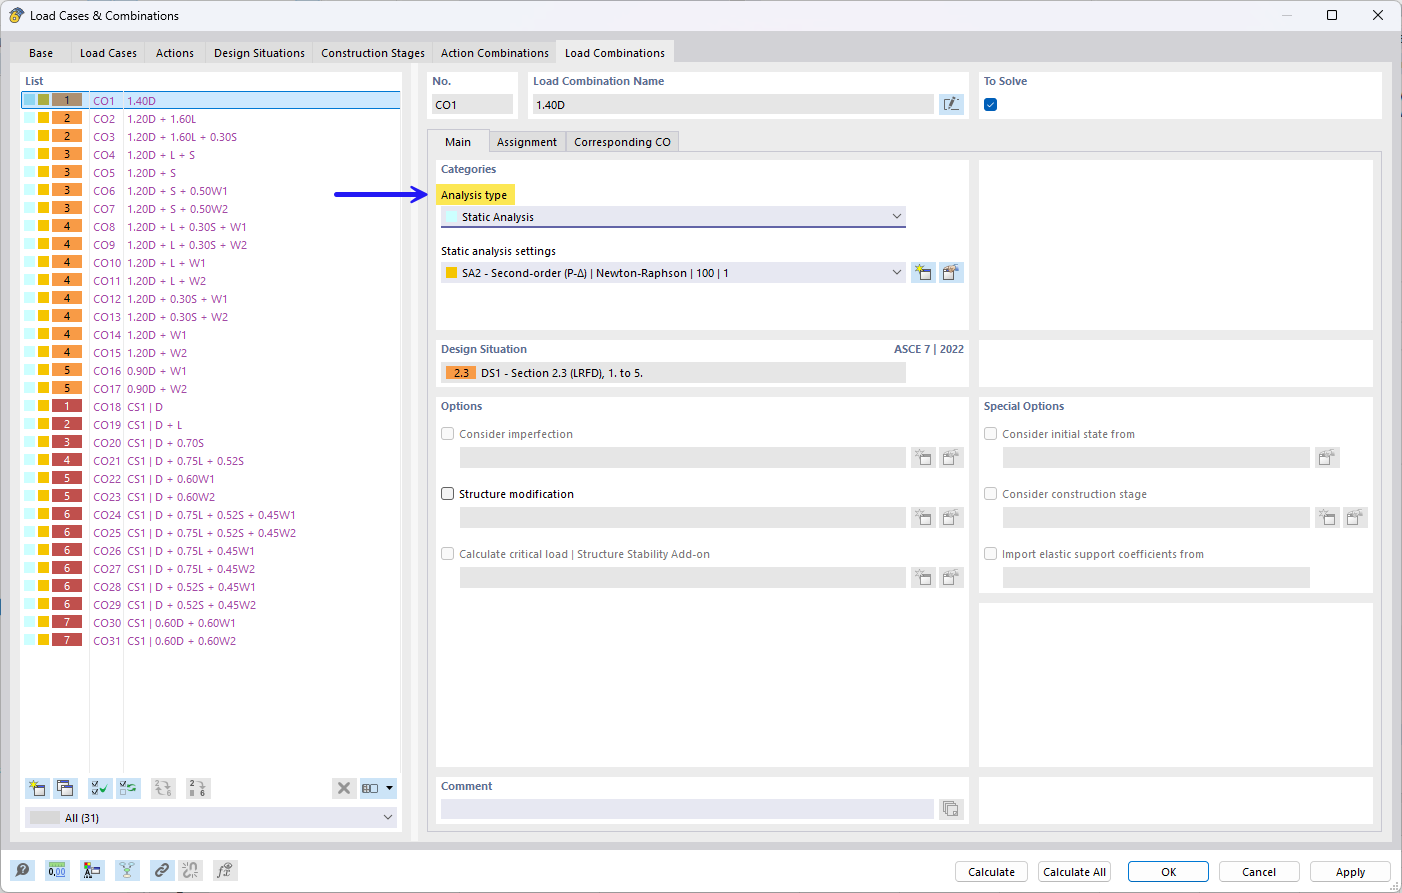Click the color display settings icon
Screen dimensions: 1402x893
tap(92, 870)
